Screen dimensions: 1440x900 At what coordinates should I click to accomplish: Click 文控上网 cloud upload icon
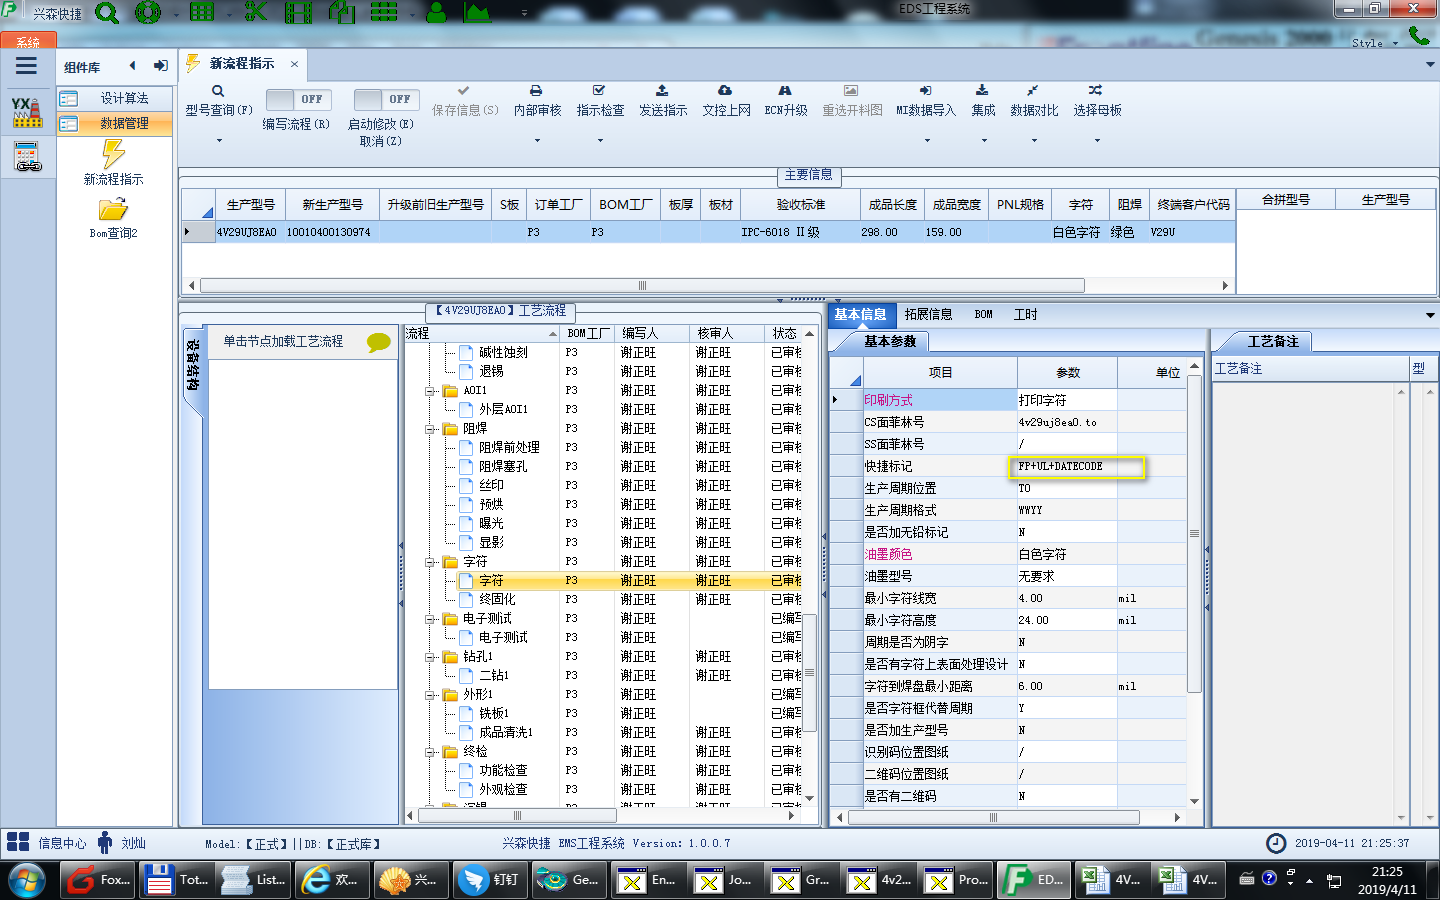[x=725, y=90]
